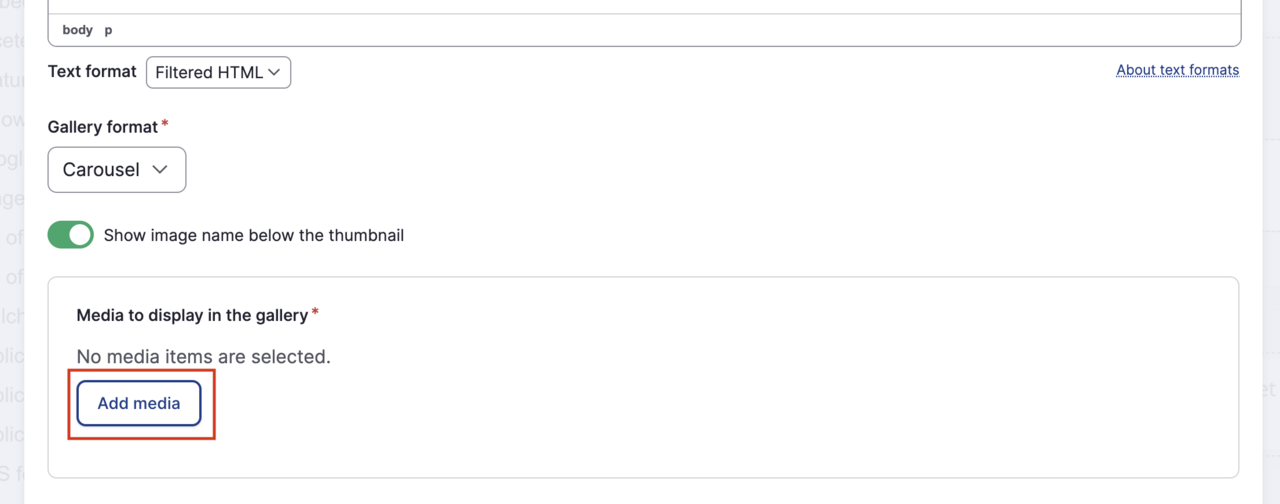Click the chevron arrow in the Carousel dropdown
1280x504 pixels.
pyautogui.click(x=160, y=170)
